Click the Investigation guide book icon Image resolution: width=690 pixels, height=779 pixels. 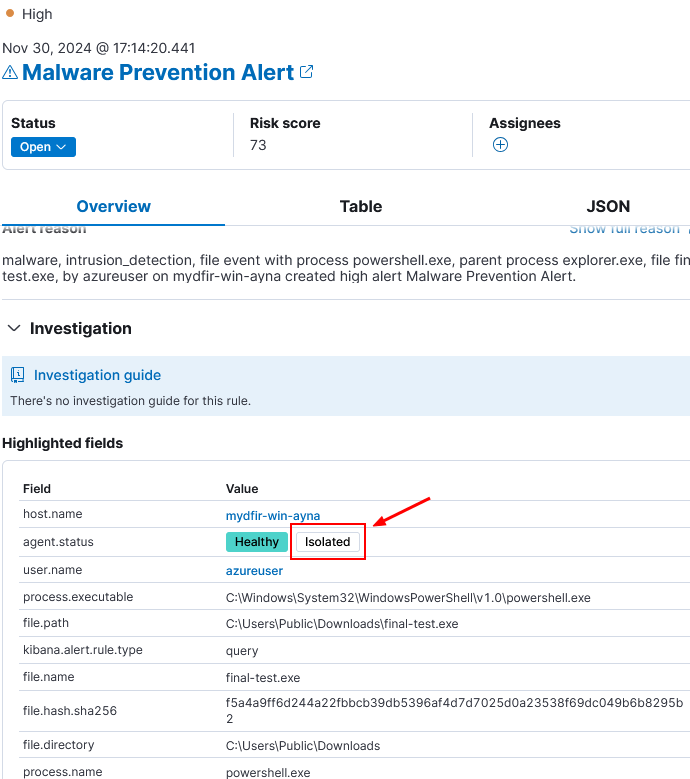coord(17,375)
